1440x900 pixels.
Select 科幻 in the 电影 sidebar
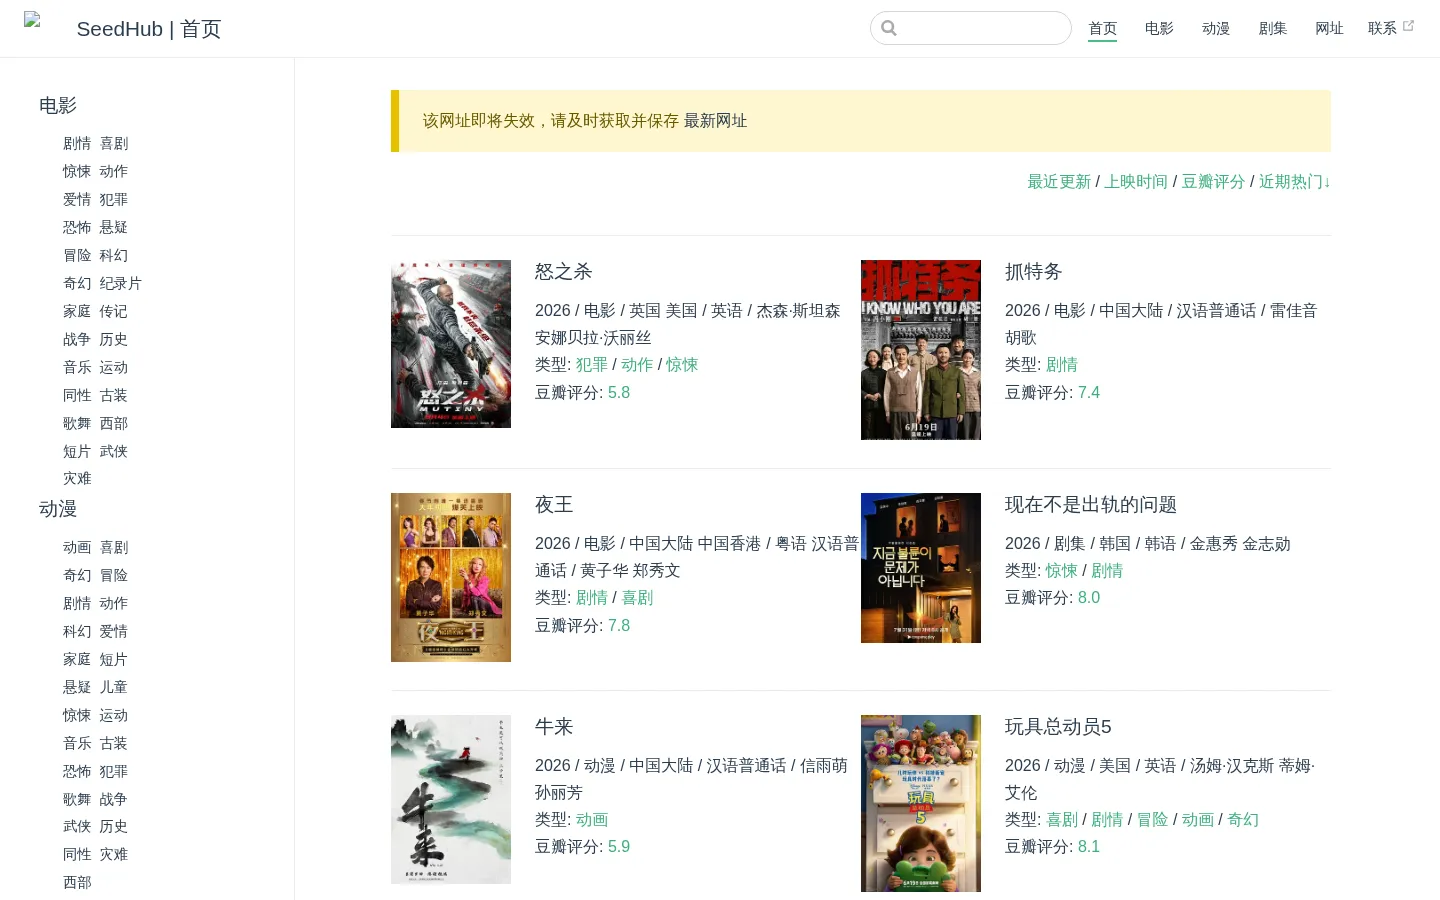[x=113, y=256]
